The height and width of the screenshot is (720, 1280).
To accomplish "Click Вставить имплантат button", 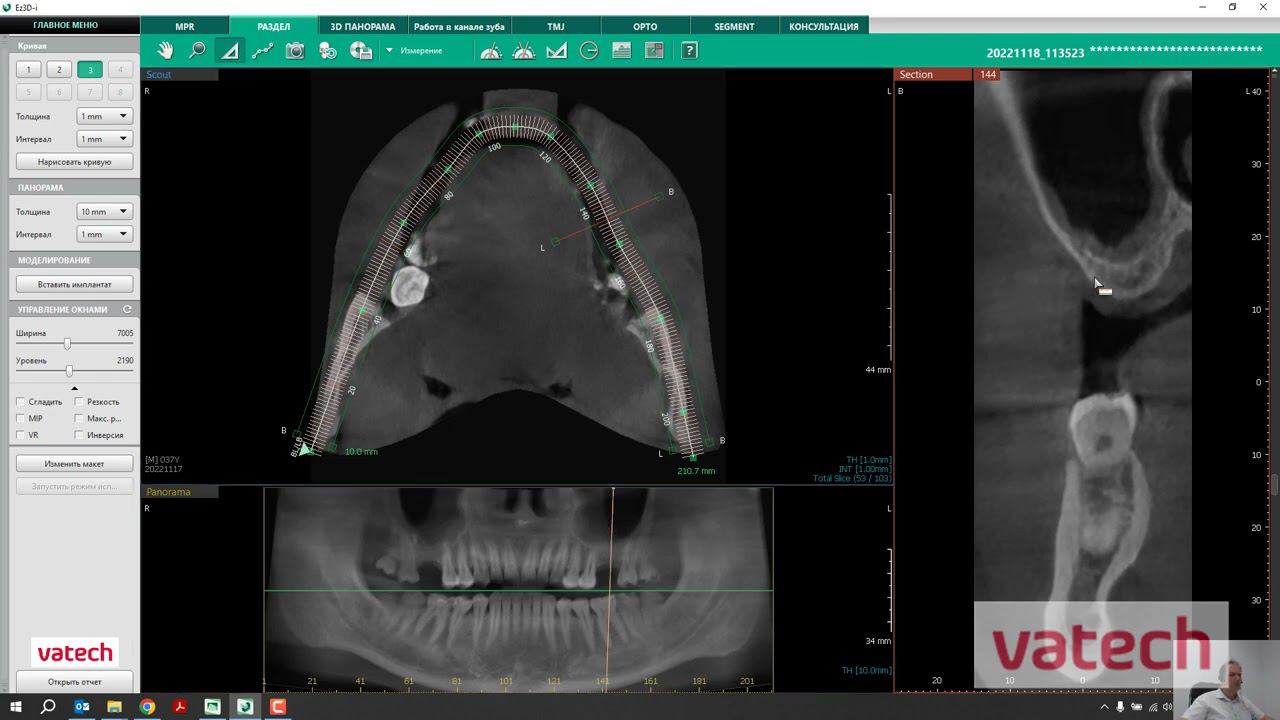I will point(75,285).
